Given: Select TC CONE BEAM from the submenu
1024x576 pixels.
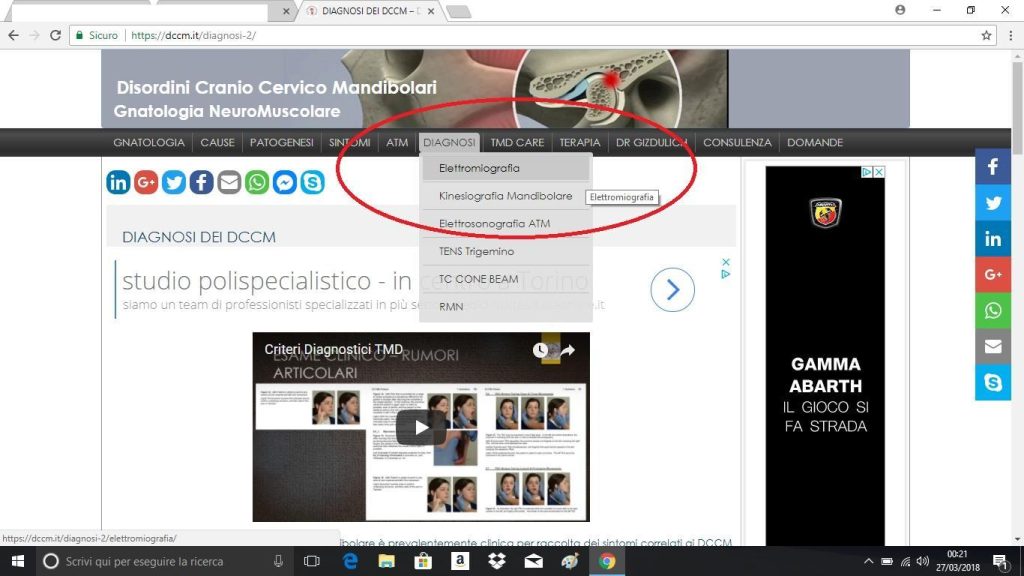Looking at the screenshot, I should (x=506, y=279).
